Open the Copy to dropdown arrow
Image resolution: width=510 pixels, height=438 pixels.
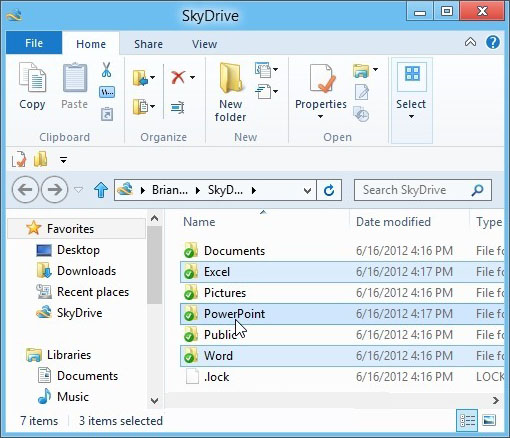tap(152, 106)
